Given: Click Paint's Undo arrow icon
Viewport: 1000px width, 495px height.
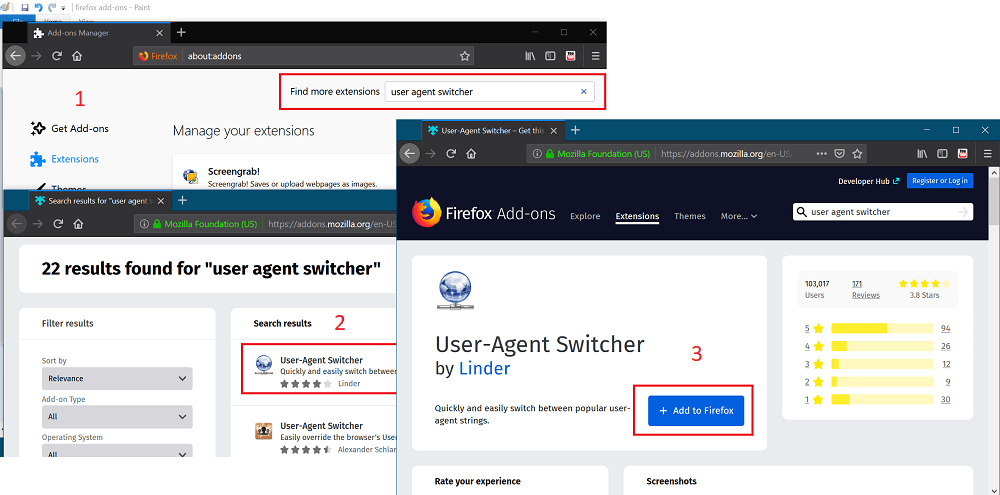Looking at the screenshot, I should pyautogui.click(x=38, y=8).
